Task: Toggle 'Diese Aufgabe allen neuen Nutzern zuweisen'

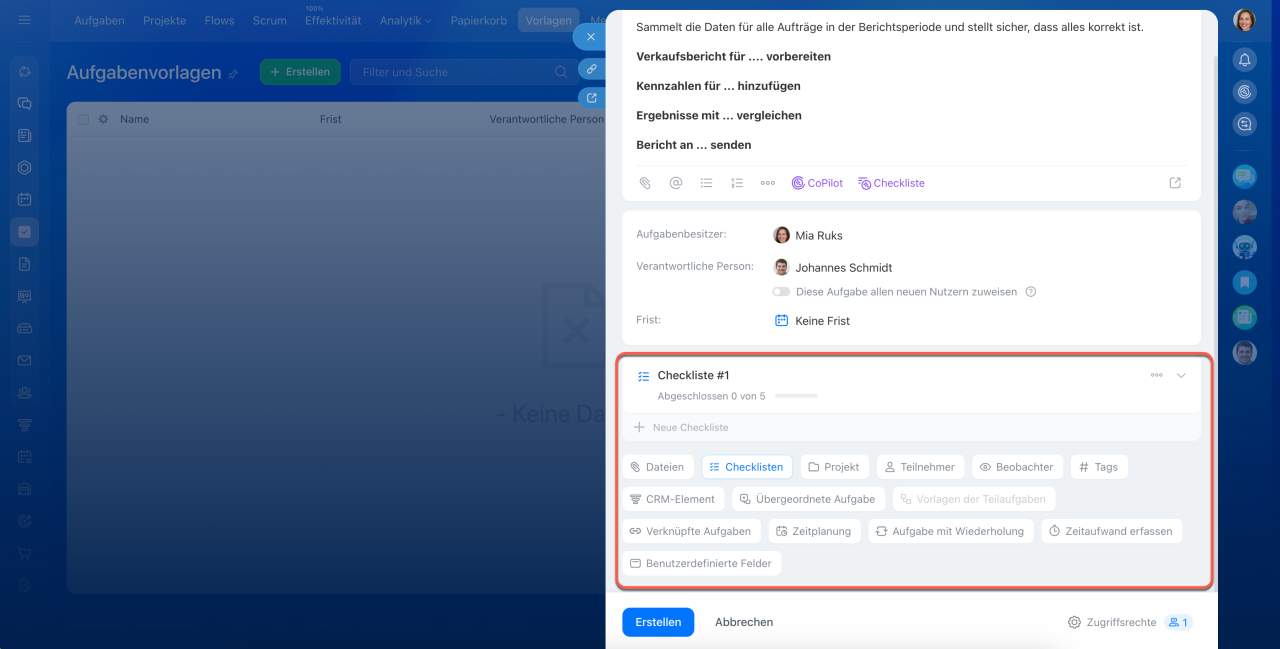Action: pyautogui.click(x=781, y=292)
